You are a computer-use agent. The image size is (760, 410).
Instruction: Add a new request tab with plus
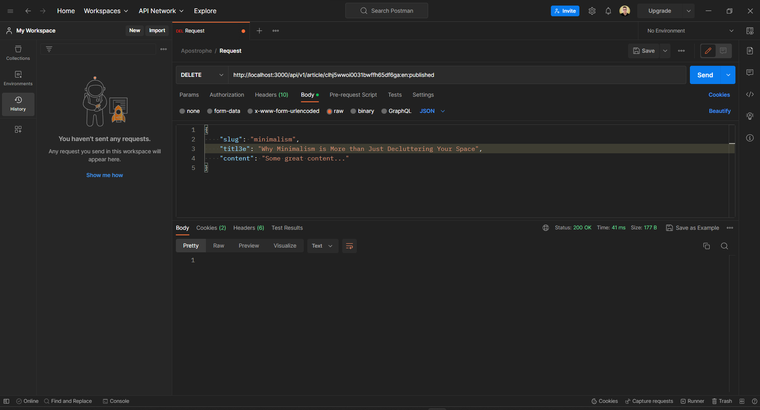[259, 31]
